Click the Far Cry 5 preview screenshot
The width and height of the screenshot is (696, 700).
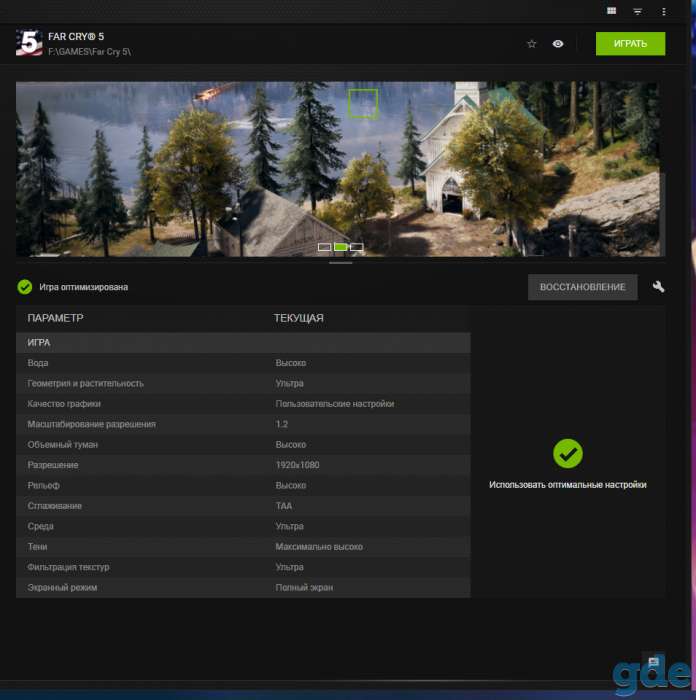pos(338,169)
